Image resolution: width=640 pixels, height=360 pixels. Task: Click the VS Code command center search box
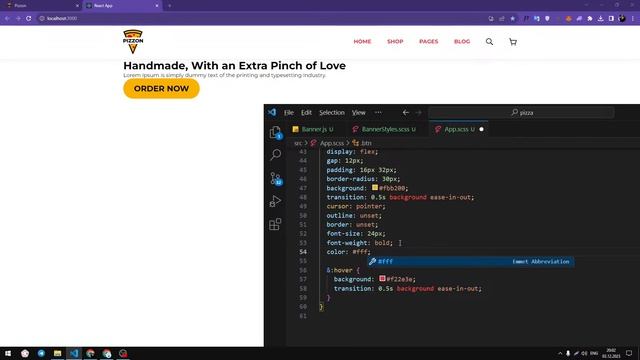522,113
